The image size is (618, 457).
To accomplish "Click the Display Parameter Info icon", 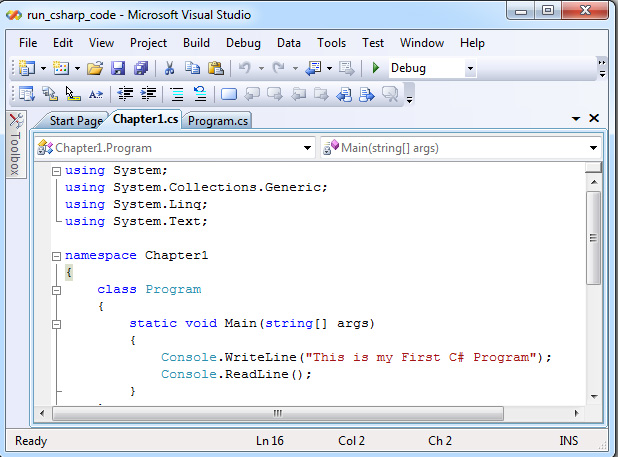I will pos(50,94).
